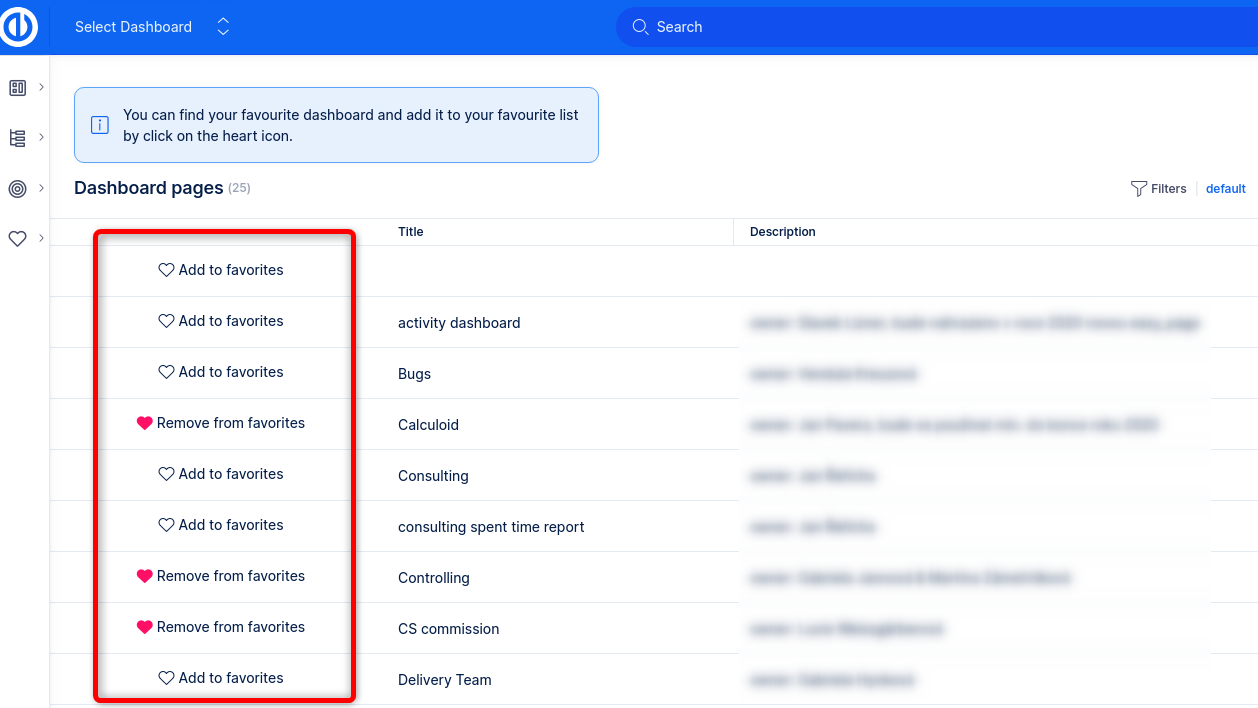Add activity dashboard to favorites
Screen dimensions: 1258x708
[x=221, y=321]
